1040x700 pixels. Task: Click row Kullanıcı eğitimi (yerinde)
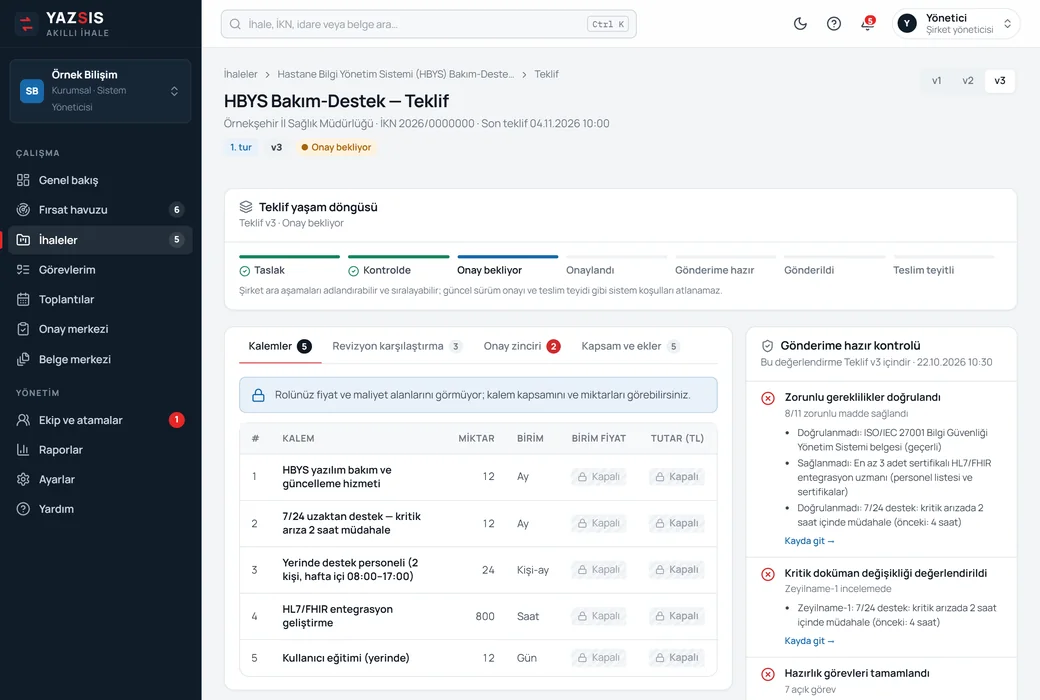[478, 658]
